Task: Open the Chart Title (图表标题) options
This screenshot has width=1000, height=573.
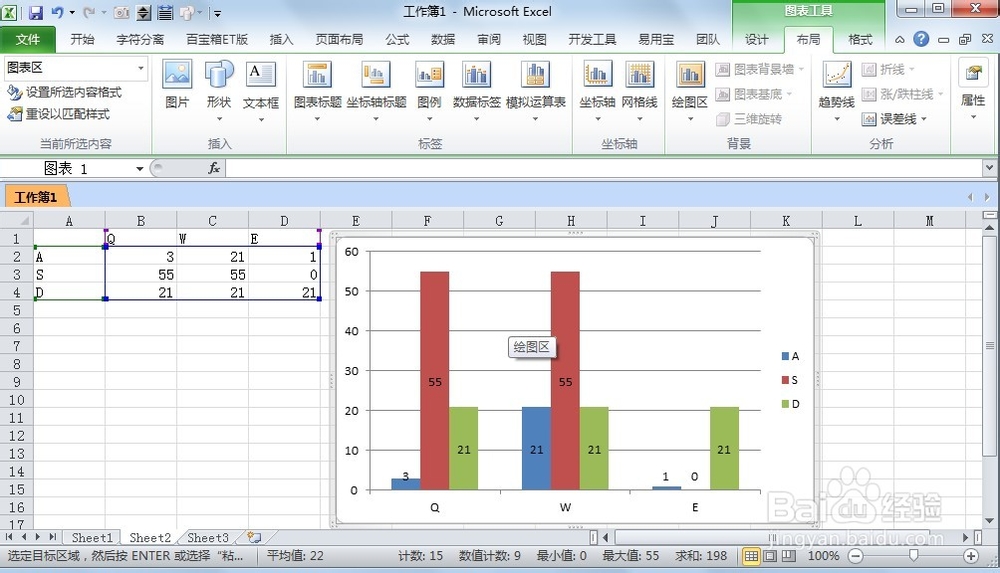Action: 318,89
